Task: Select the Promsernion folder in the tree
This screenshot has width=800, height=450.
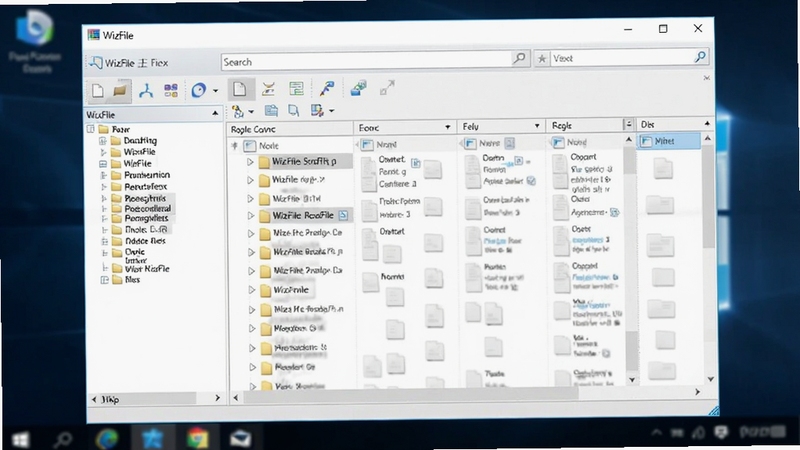Action: point(147,174)
